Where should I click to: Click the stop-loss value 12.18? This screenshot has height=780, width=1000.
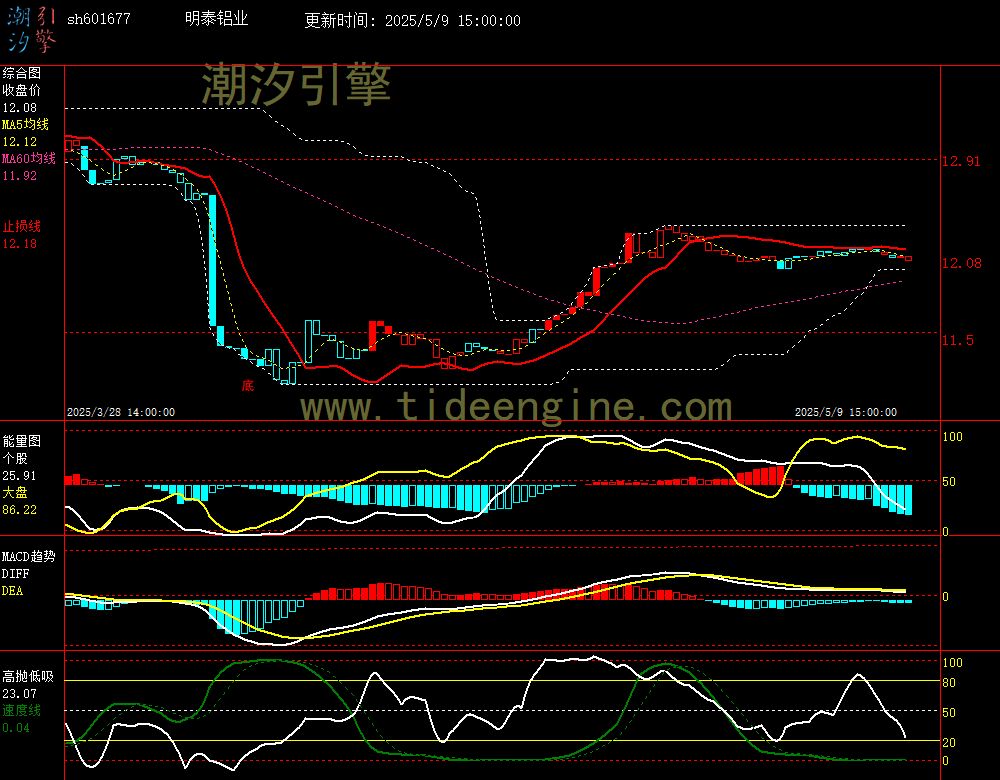click(20, 244)
